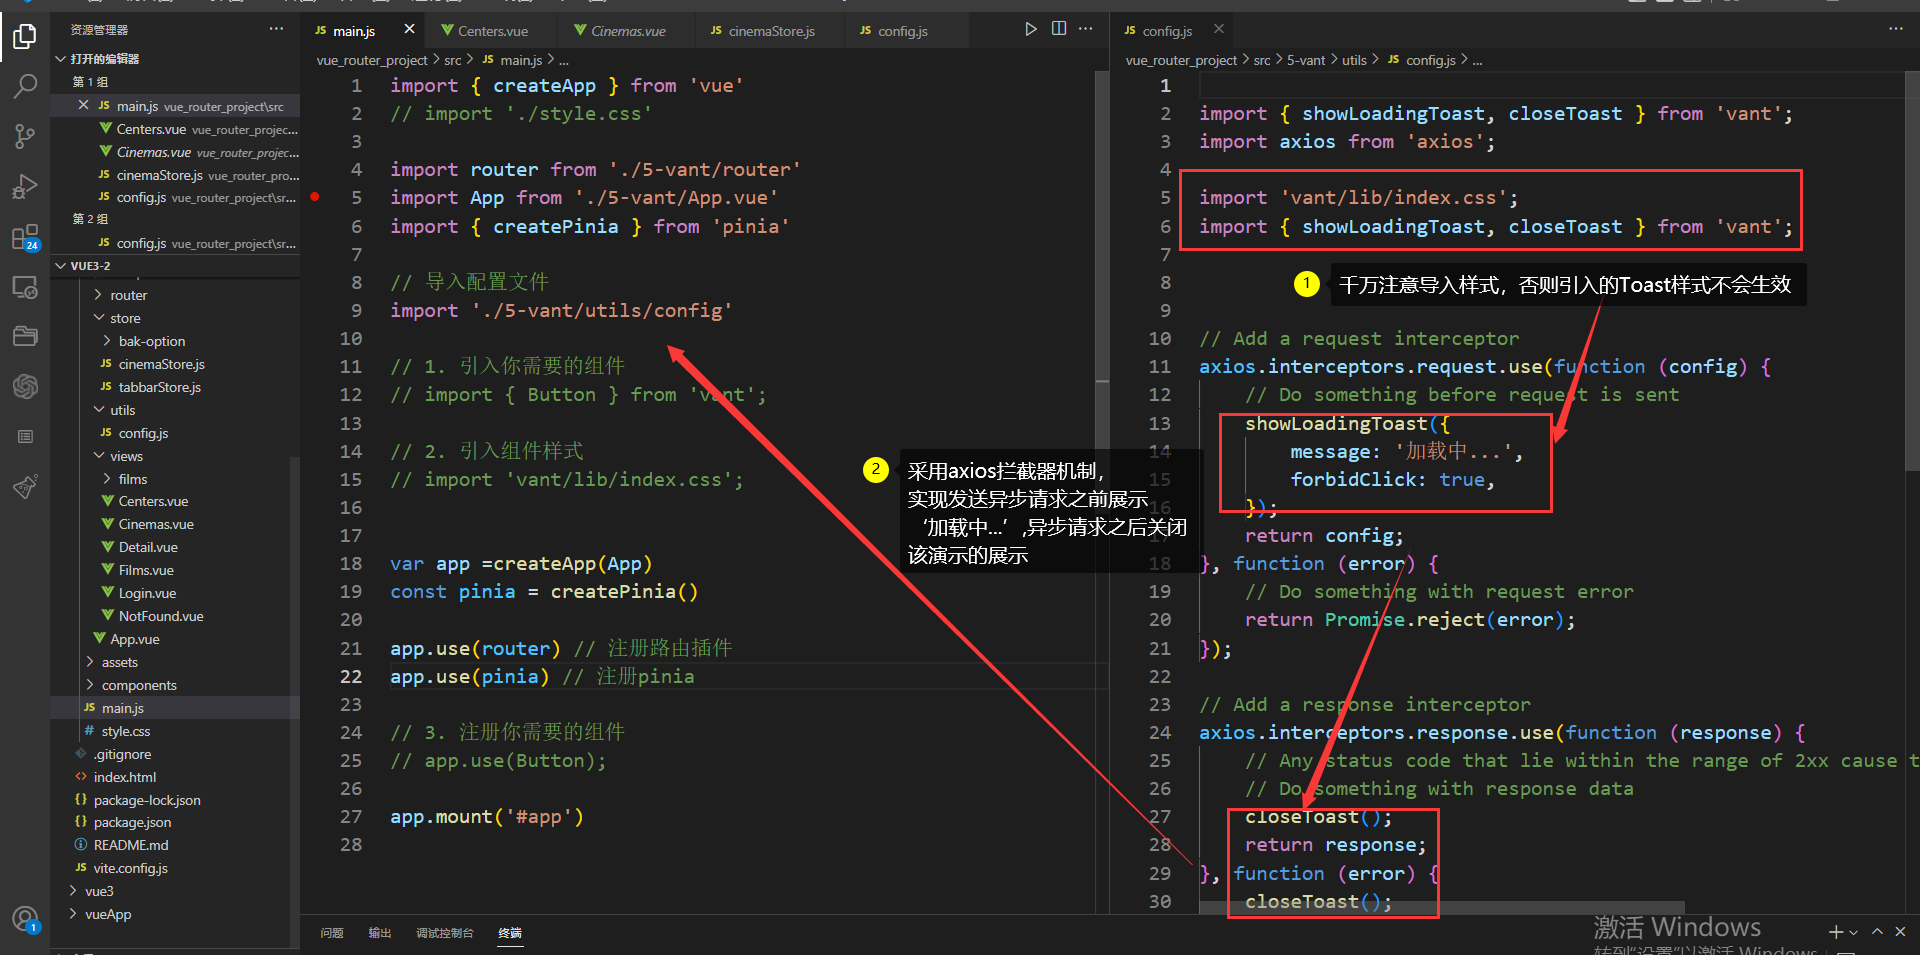Open Extensions view with the 24 badge

[25, 238]
